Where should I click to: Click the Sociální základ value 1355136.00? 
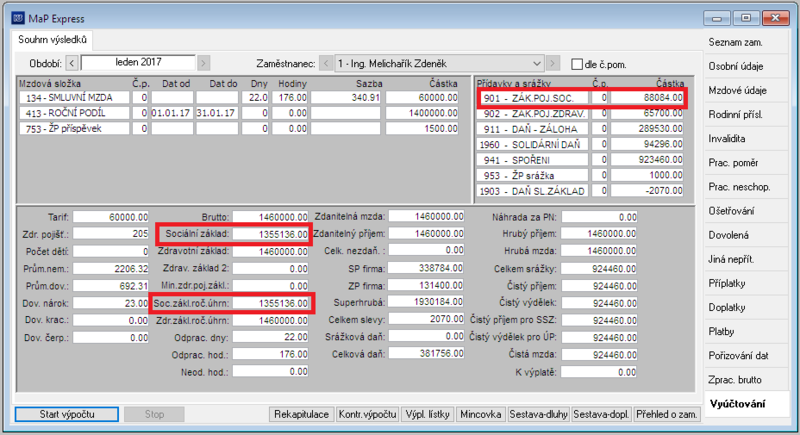coord(270,234)
